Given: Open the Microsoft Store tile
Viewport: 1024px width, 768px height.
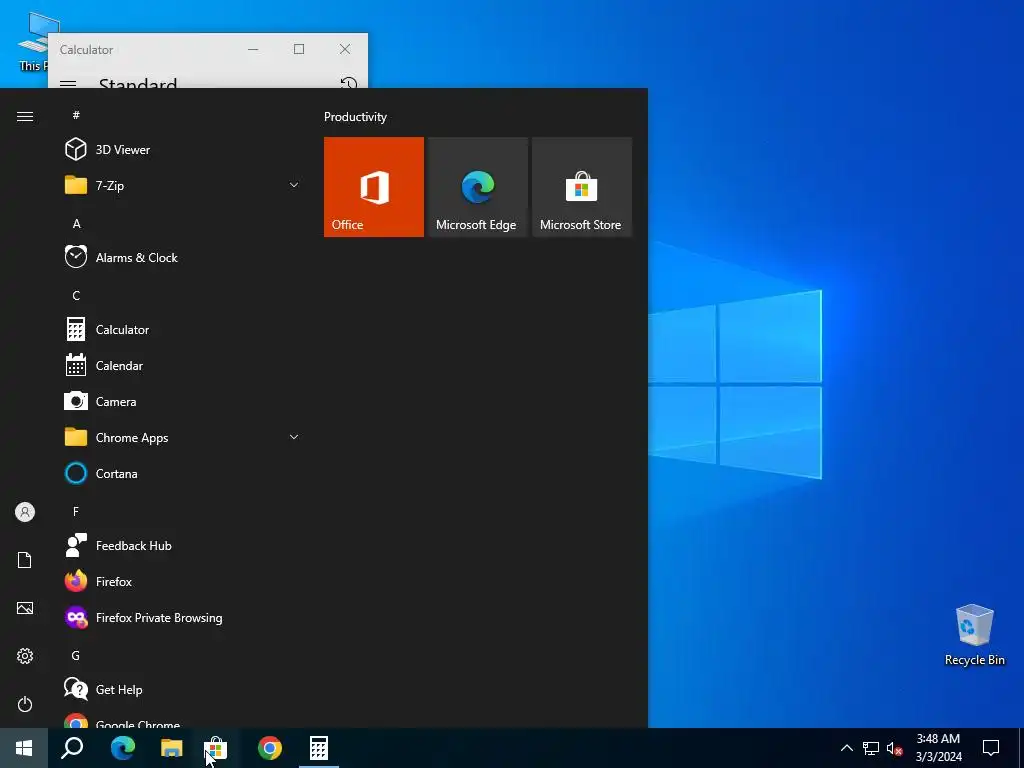Looking at the screenshot, I should [x=582, y=187].
